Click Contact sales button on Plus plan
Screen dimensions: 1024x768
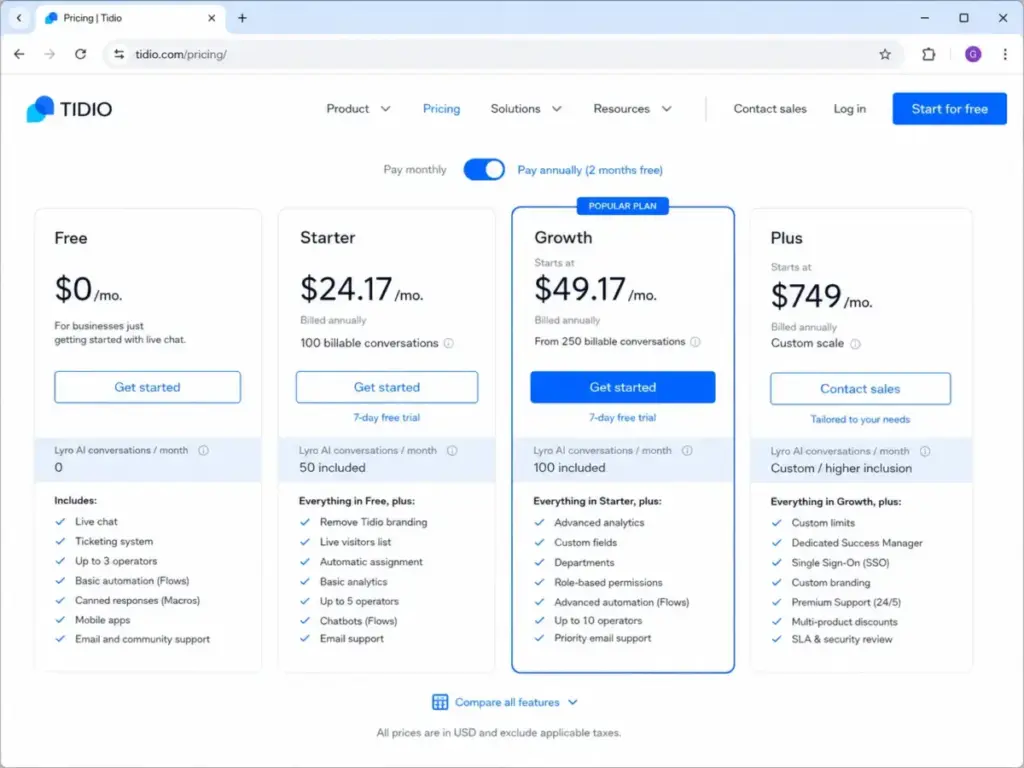point(860,389)
